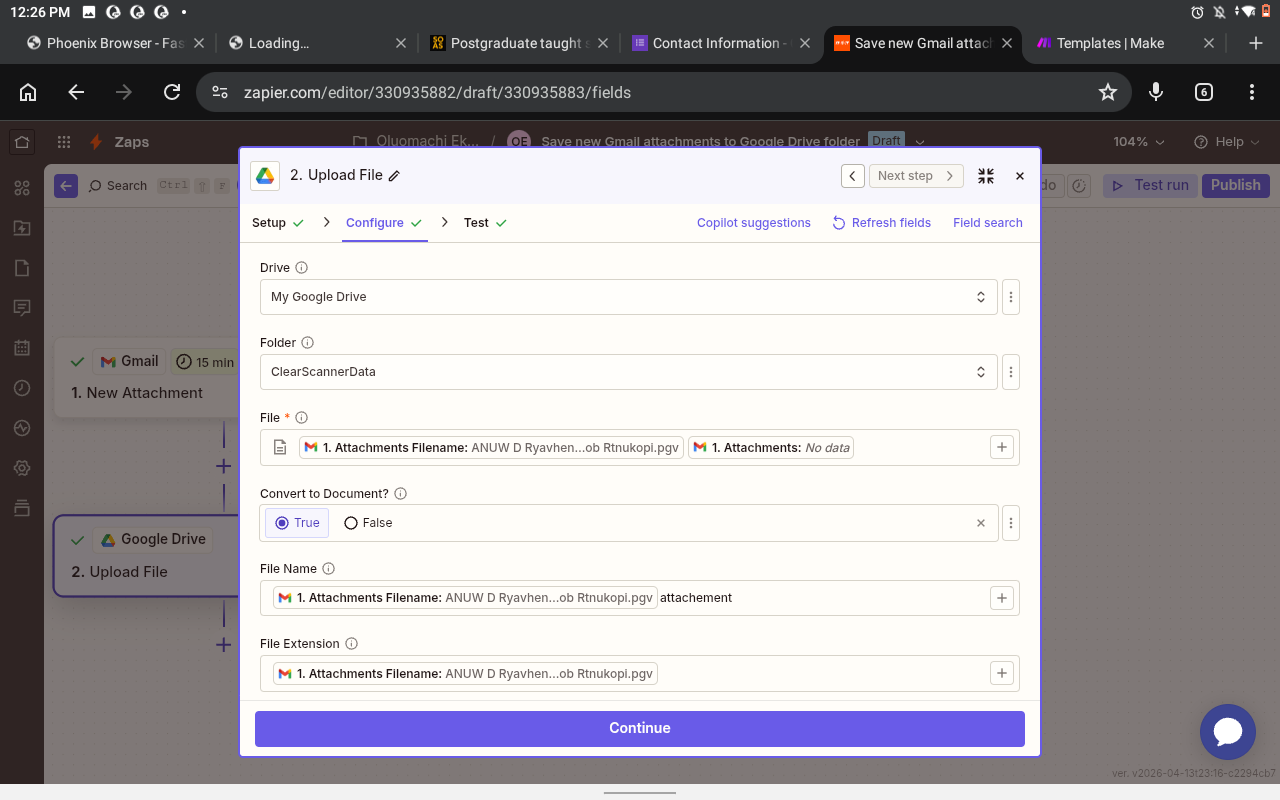Viewport: 1280px width, 800px height.
Task: Clear the Convert to Document selection with X
Action: [x=981, y=523]
